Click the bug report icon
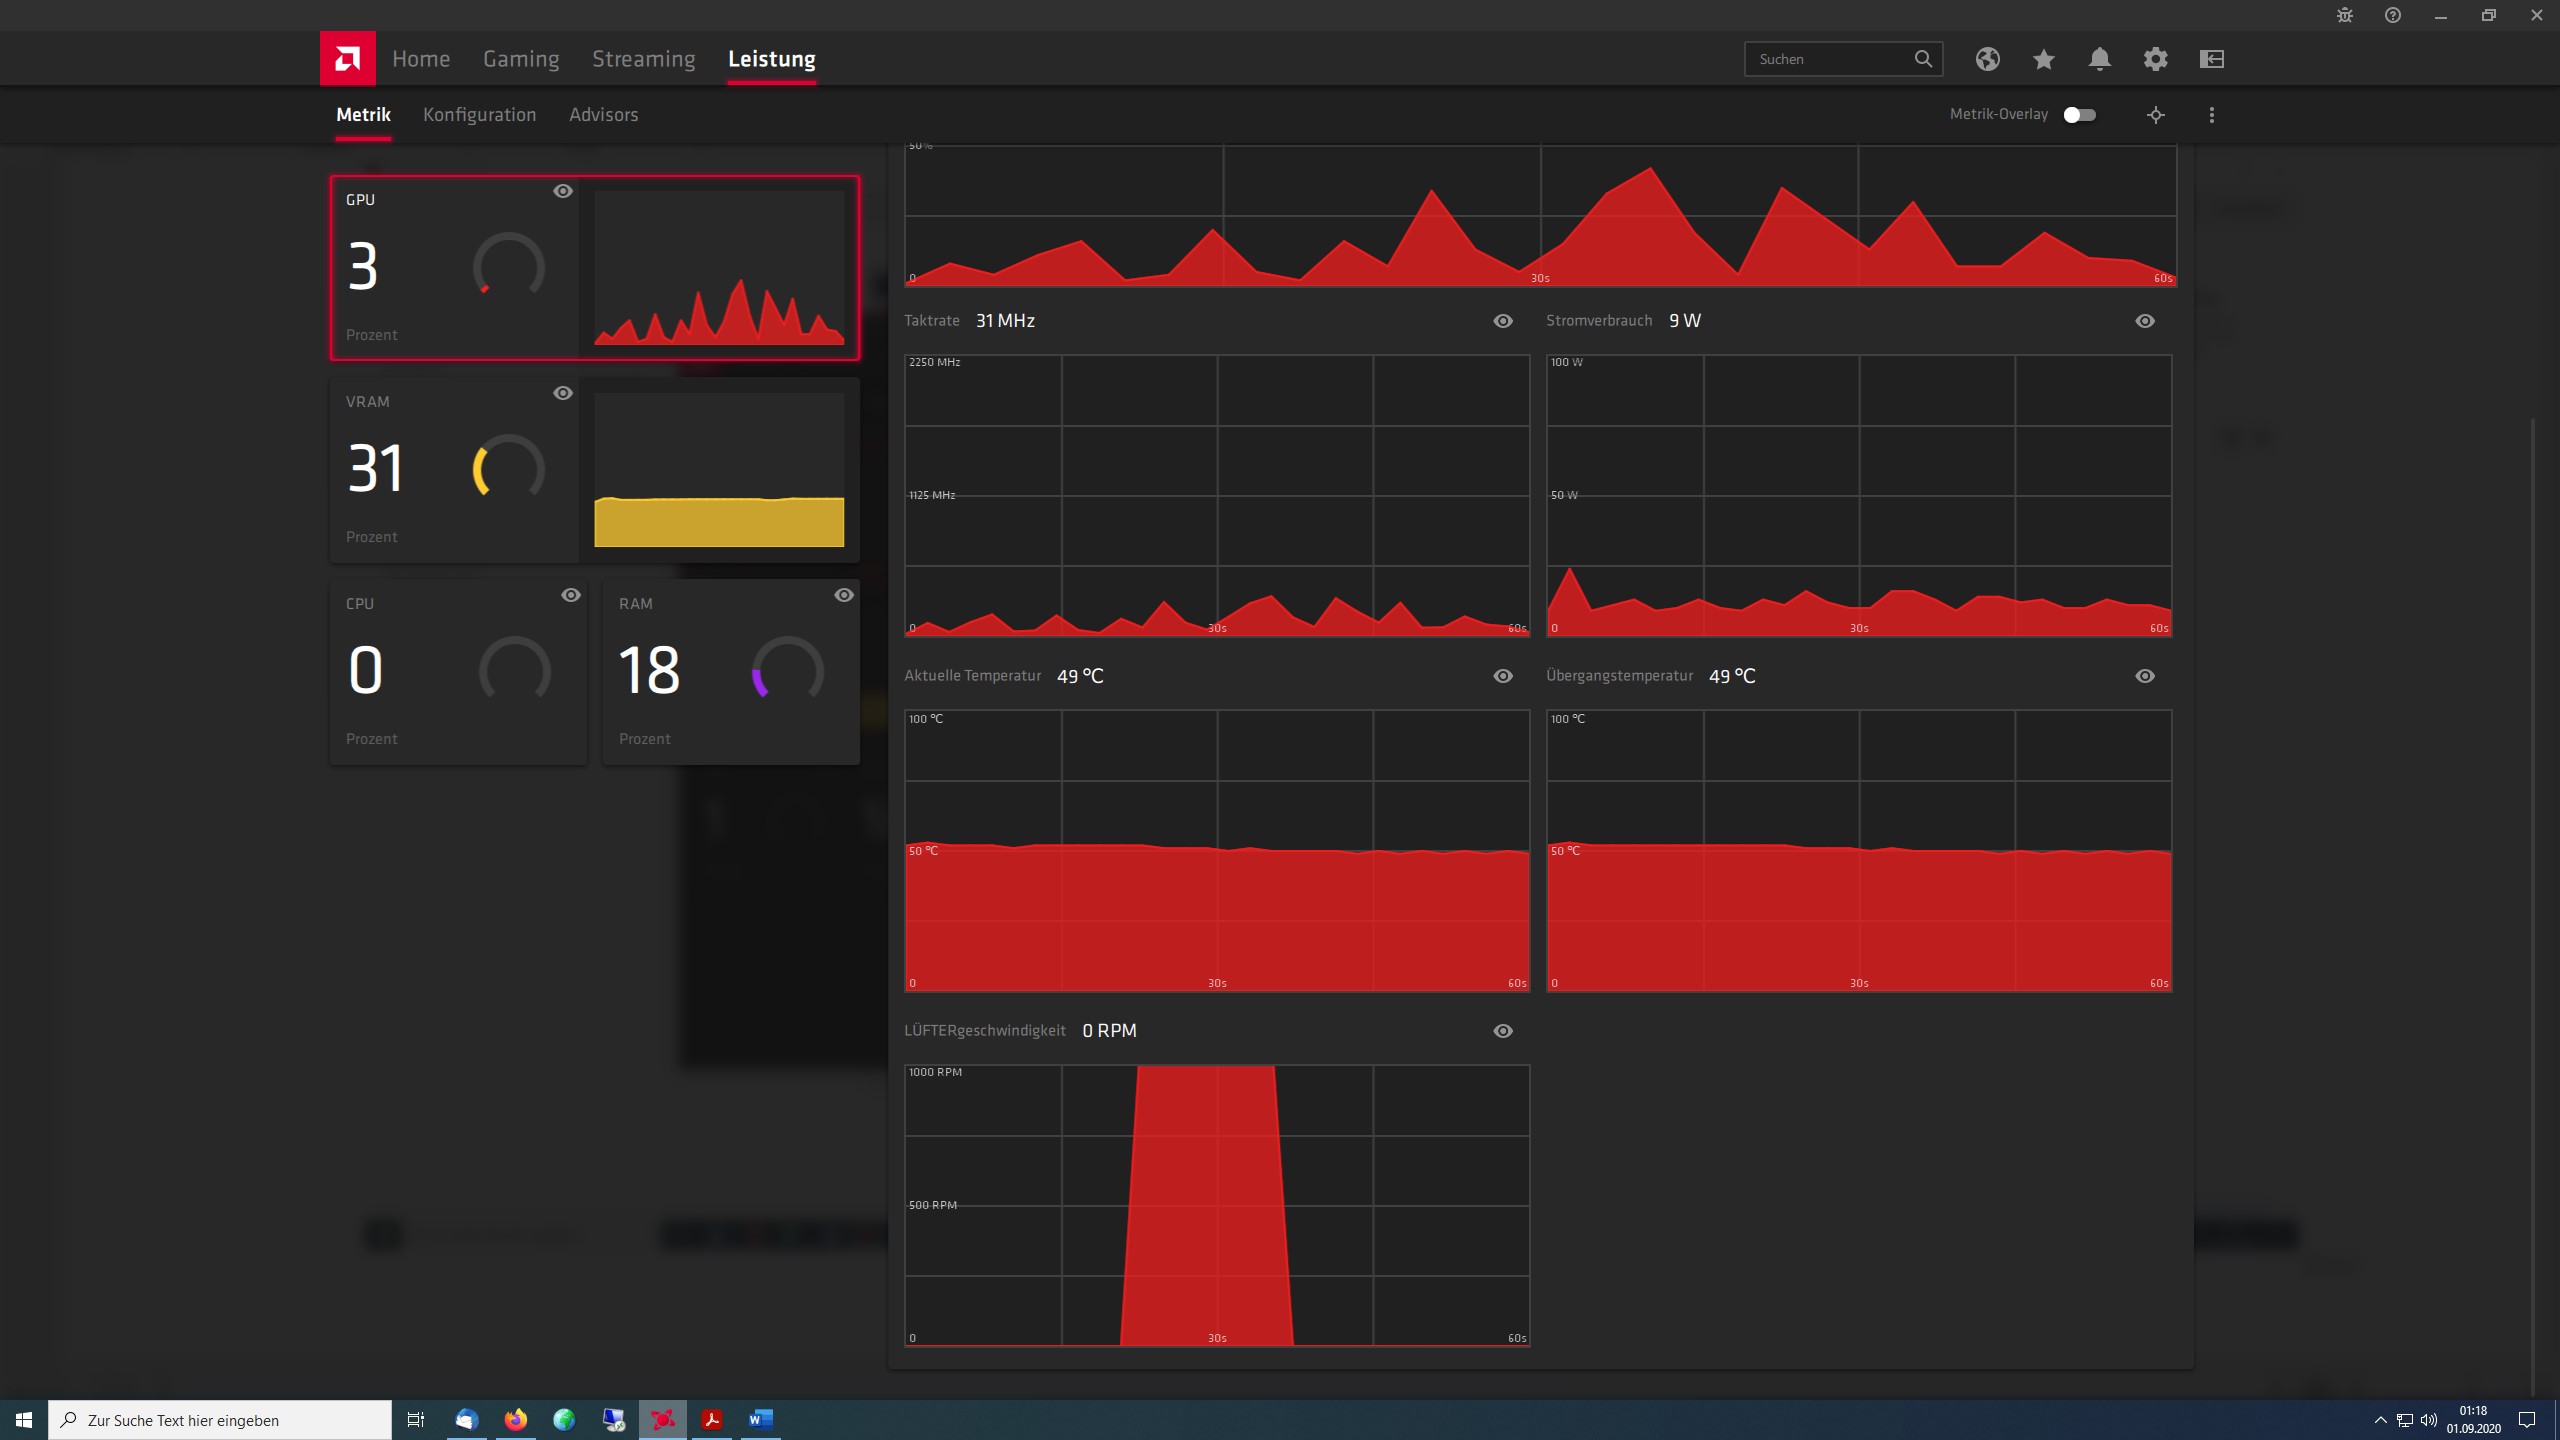 click(2344, 15)
